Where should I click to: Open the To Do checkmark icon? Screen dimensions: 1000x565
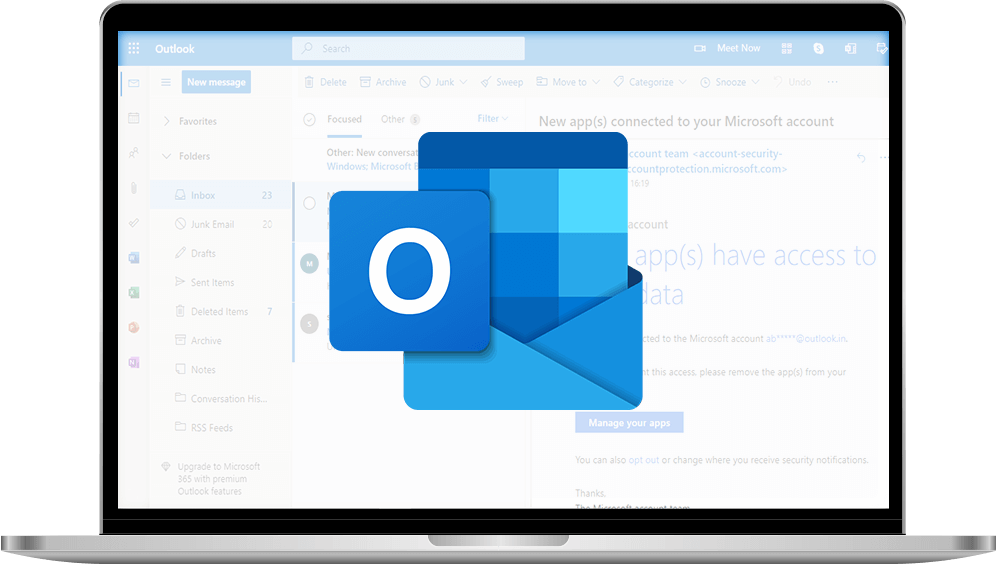[x=133, y=222]
